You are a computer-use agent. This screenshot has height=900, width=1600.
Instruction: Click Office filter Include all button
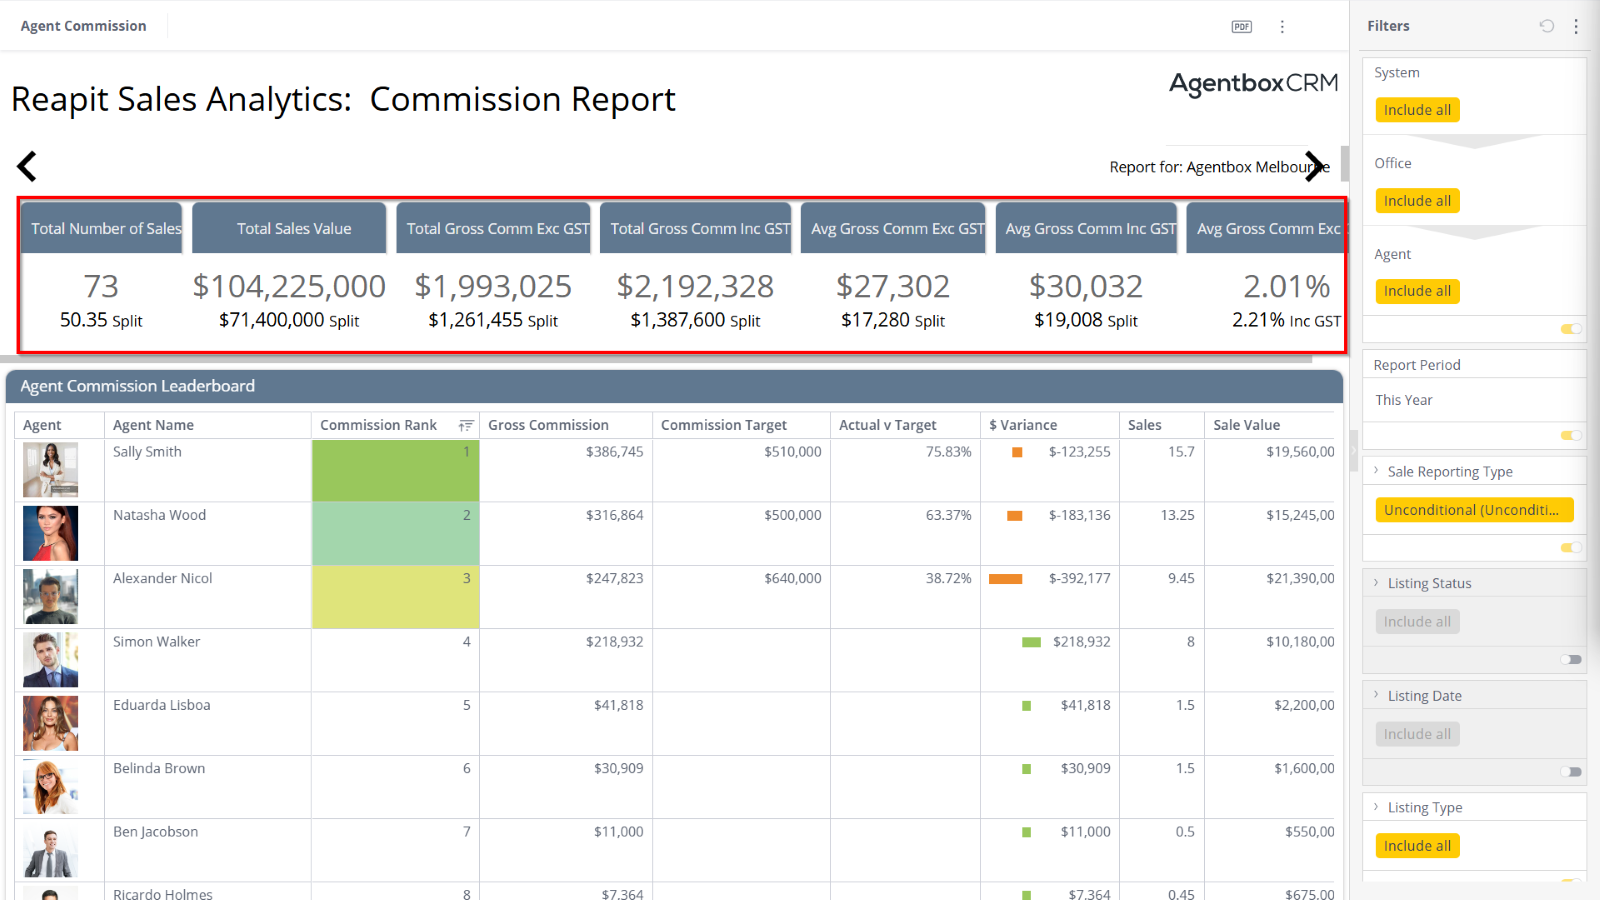point(1417,201)
